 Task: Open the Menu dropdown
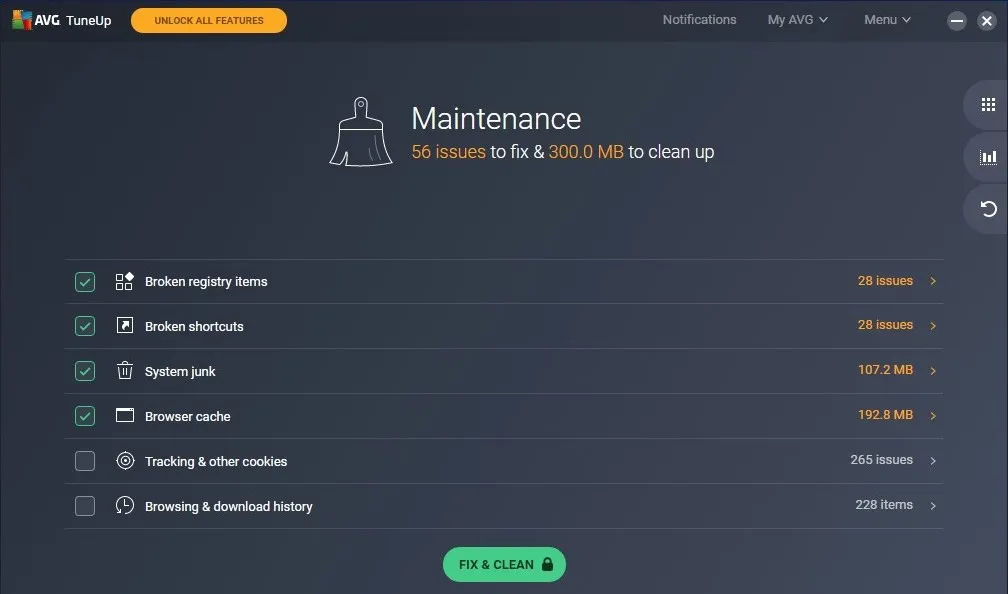click(886, 18)
